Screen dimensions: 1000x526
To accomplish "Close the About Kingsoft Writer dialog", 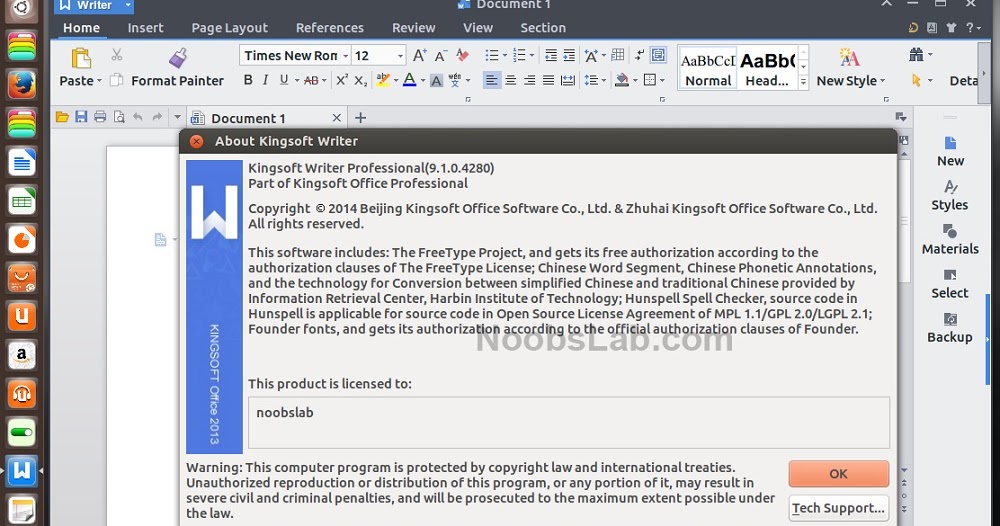I will 196,142.
